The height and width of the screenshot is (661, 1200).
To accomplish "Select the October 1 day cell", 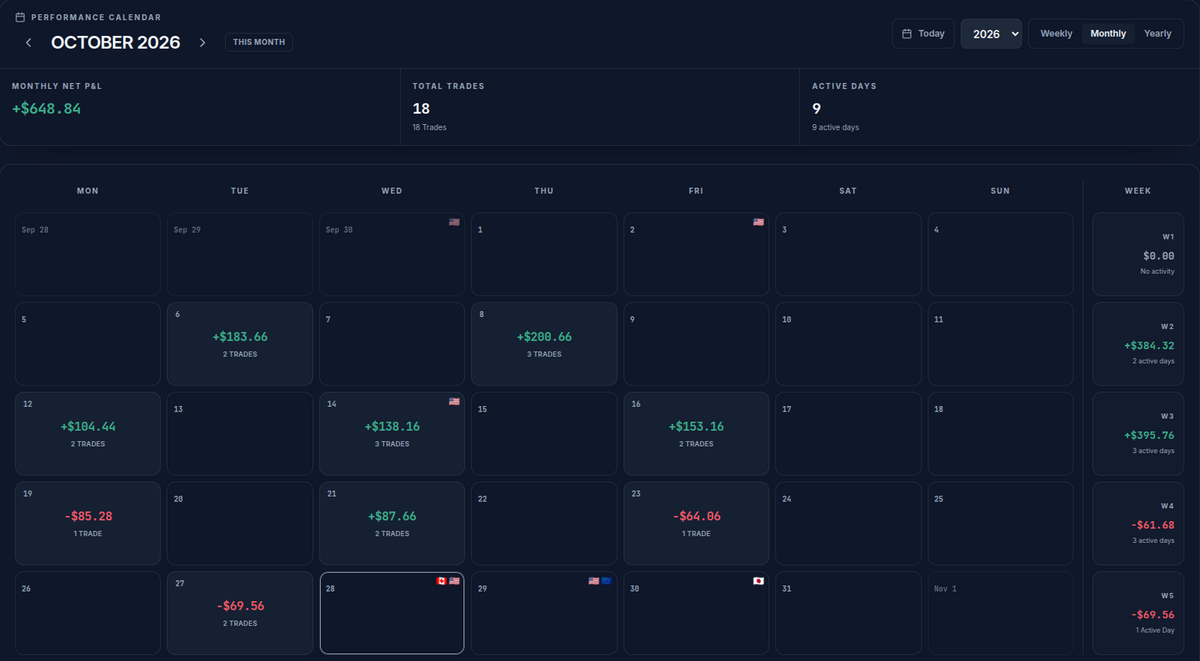I will [544, 254].
